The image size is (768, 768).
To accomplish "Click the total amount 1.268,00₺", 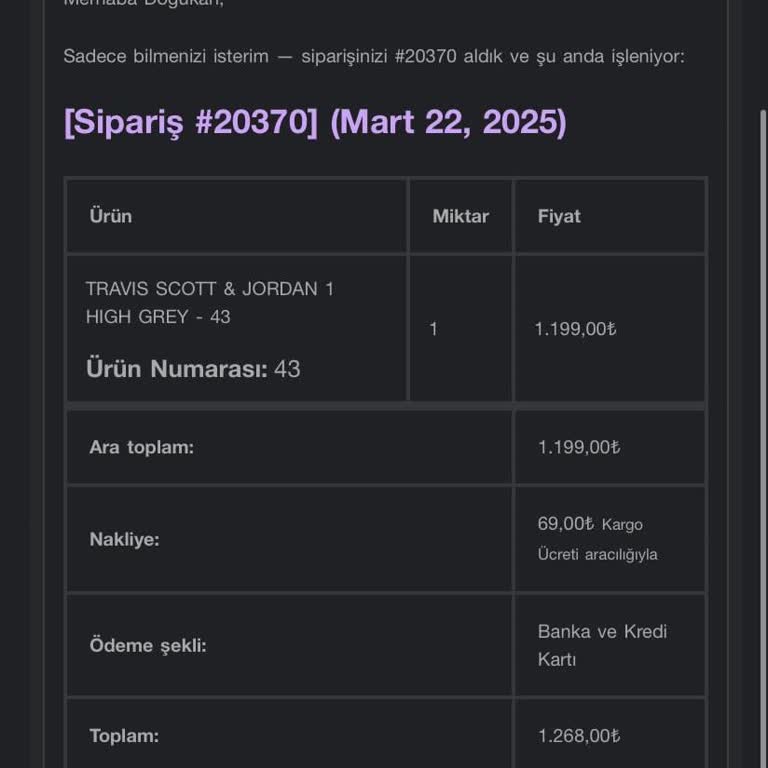I will pos(579,736).
